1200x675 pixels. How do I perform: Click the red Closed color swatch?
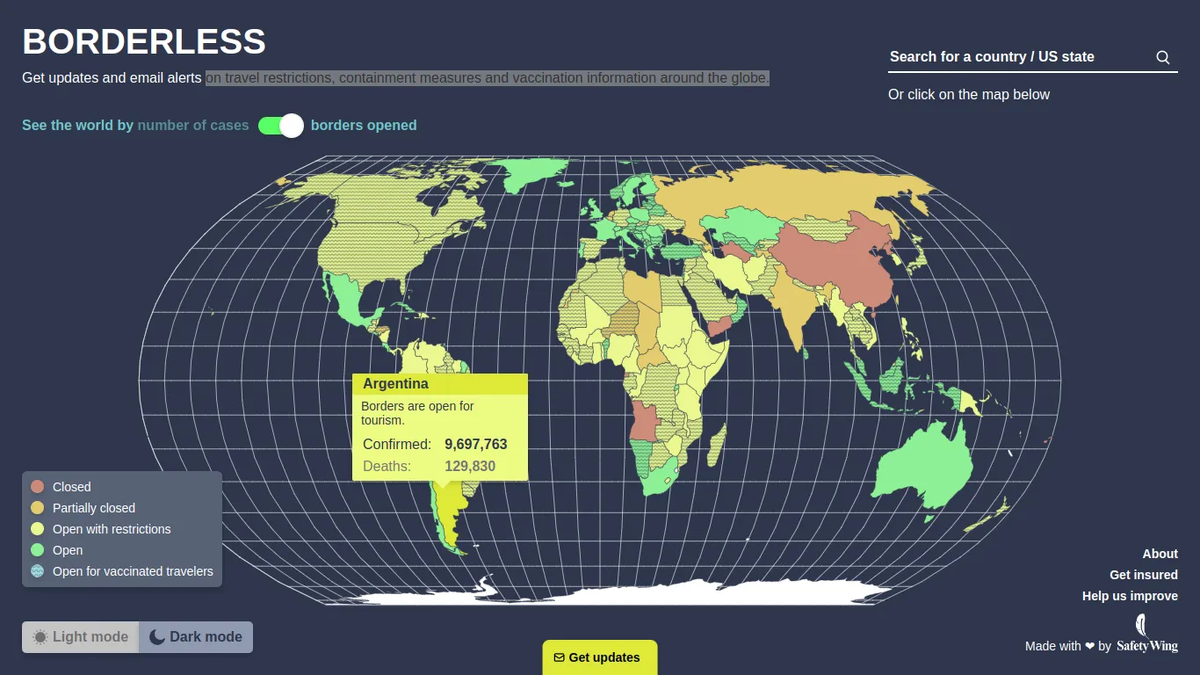tap(39, 487)
